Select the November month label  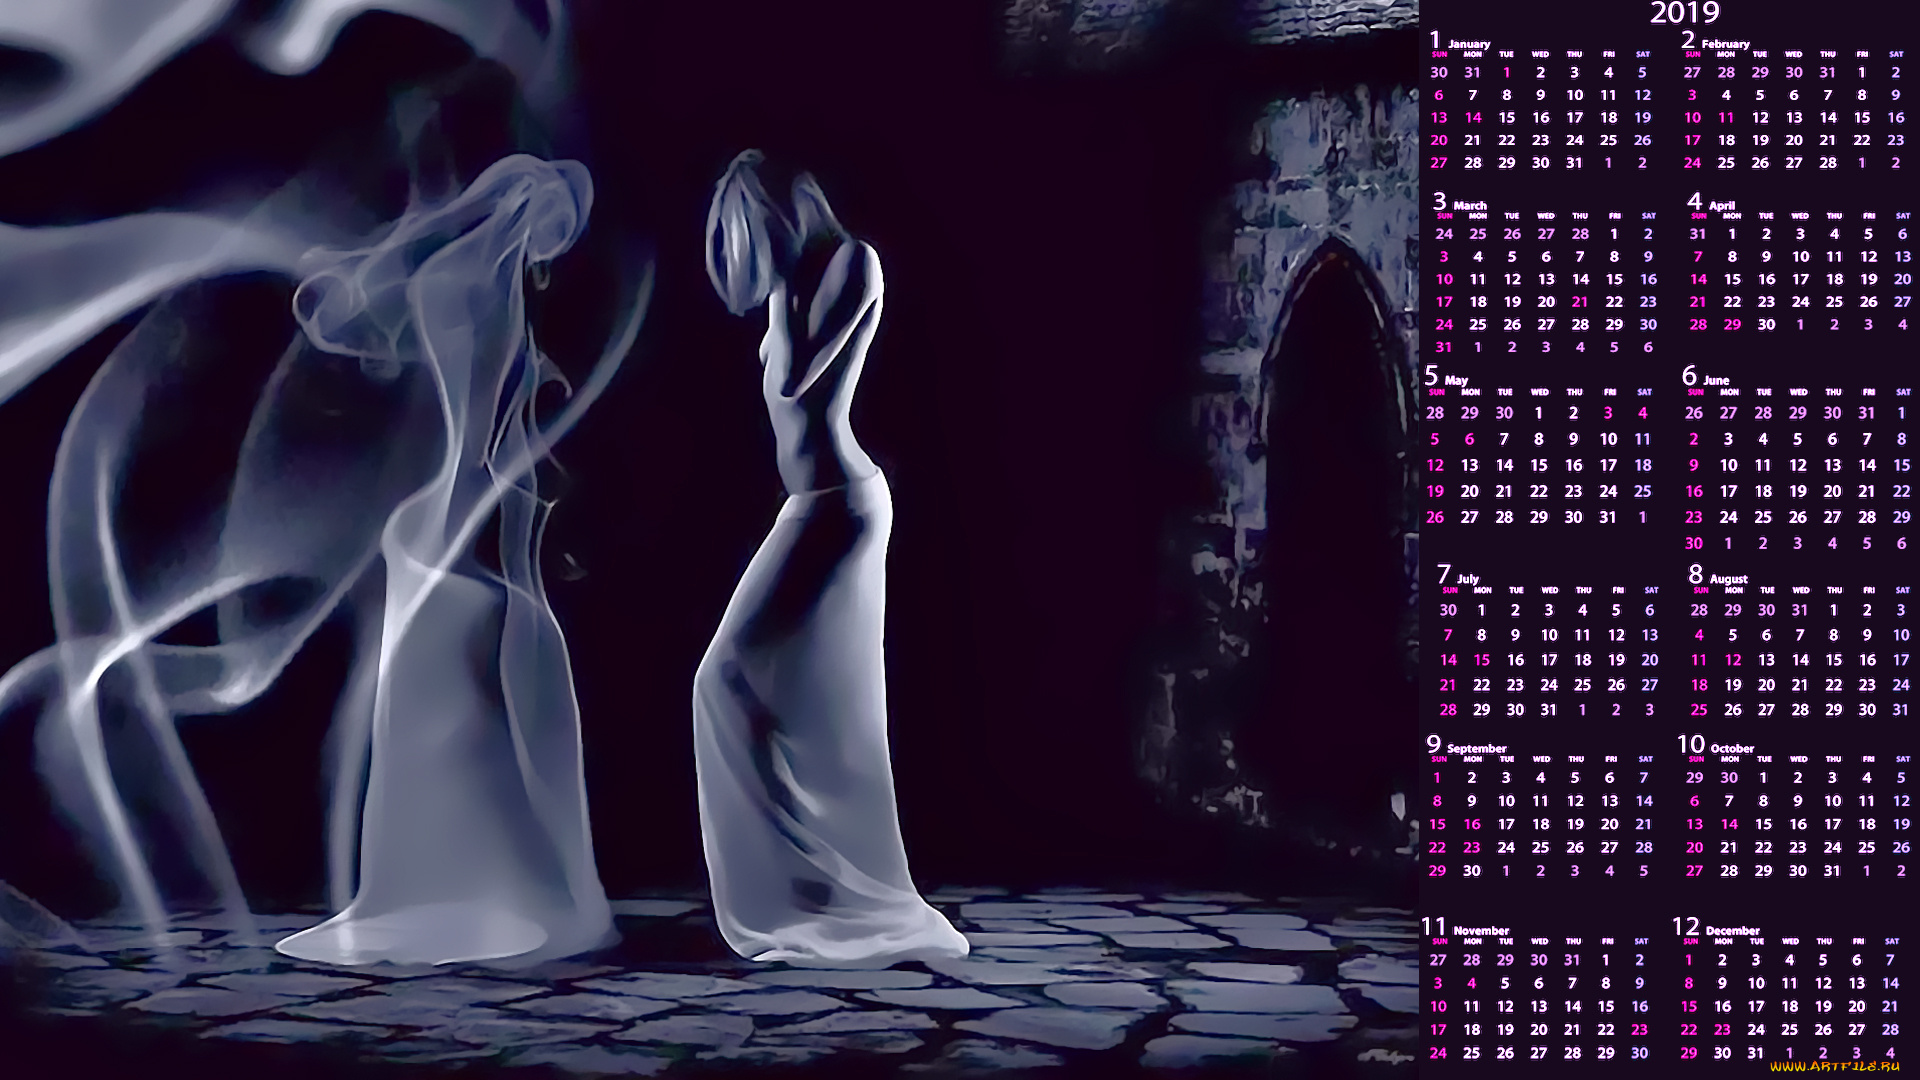[x=1481, y=930]
